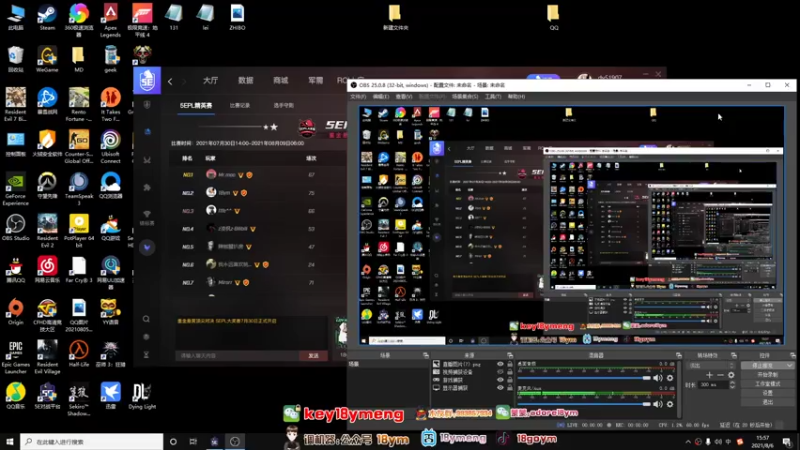Toggle visibility of the display capture source
Viewport: 800px width, 450px height.
pos(500,388)
